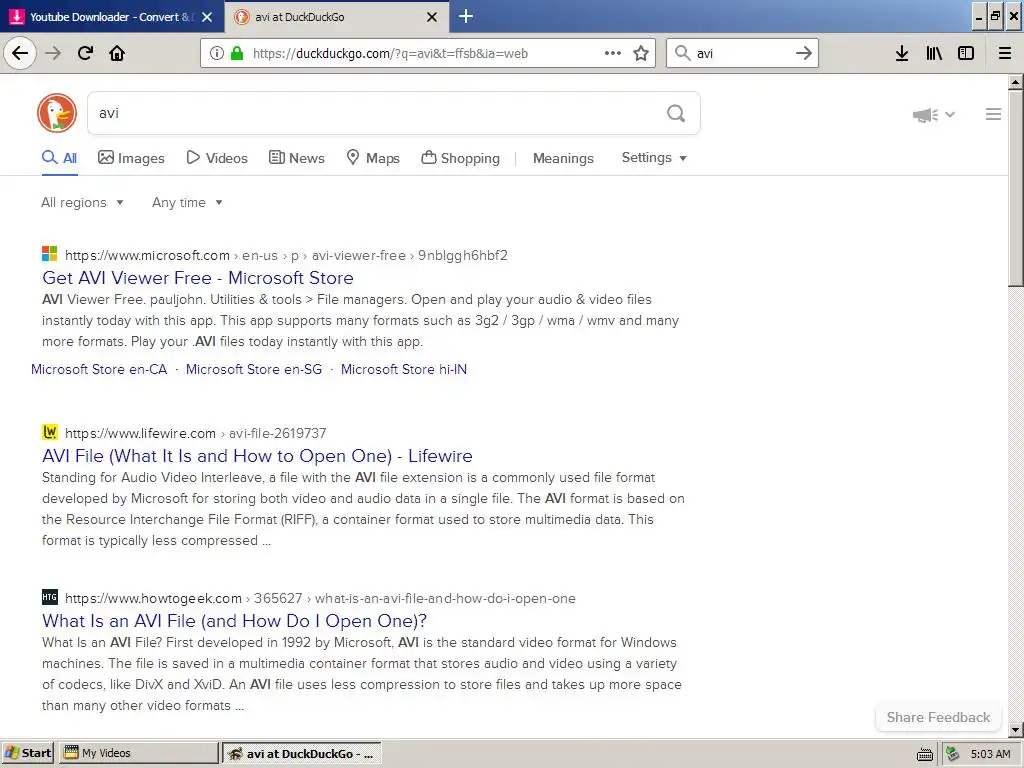Viewport: 1024px width, 768px height.
Task: Expand the Any time filter
Action: coord(187,202)
